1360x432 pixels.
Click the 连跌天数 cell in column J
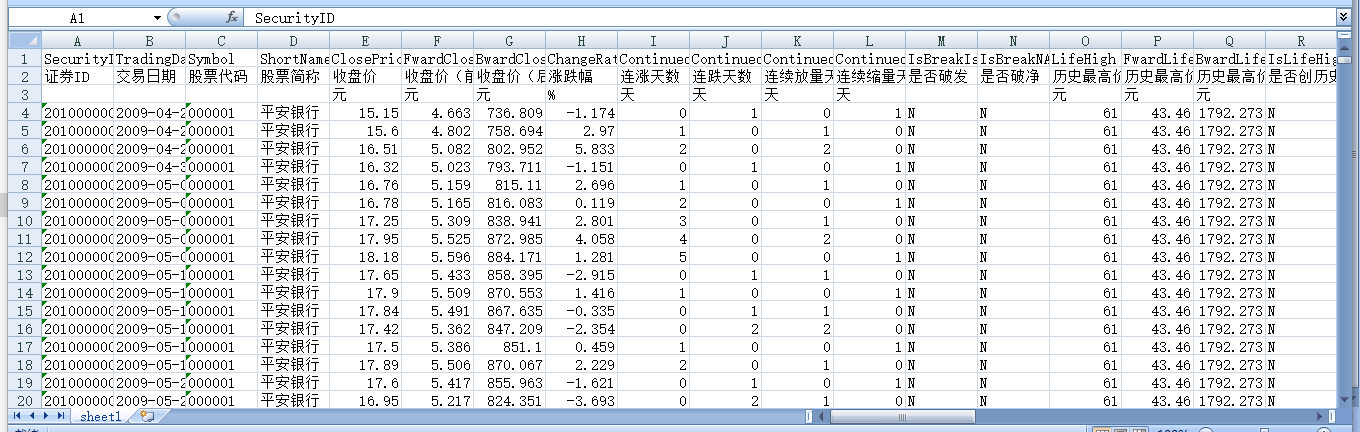(x=725, y=77)
